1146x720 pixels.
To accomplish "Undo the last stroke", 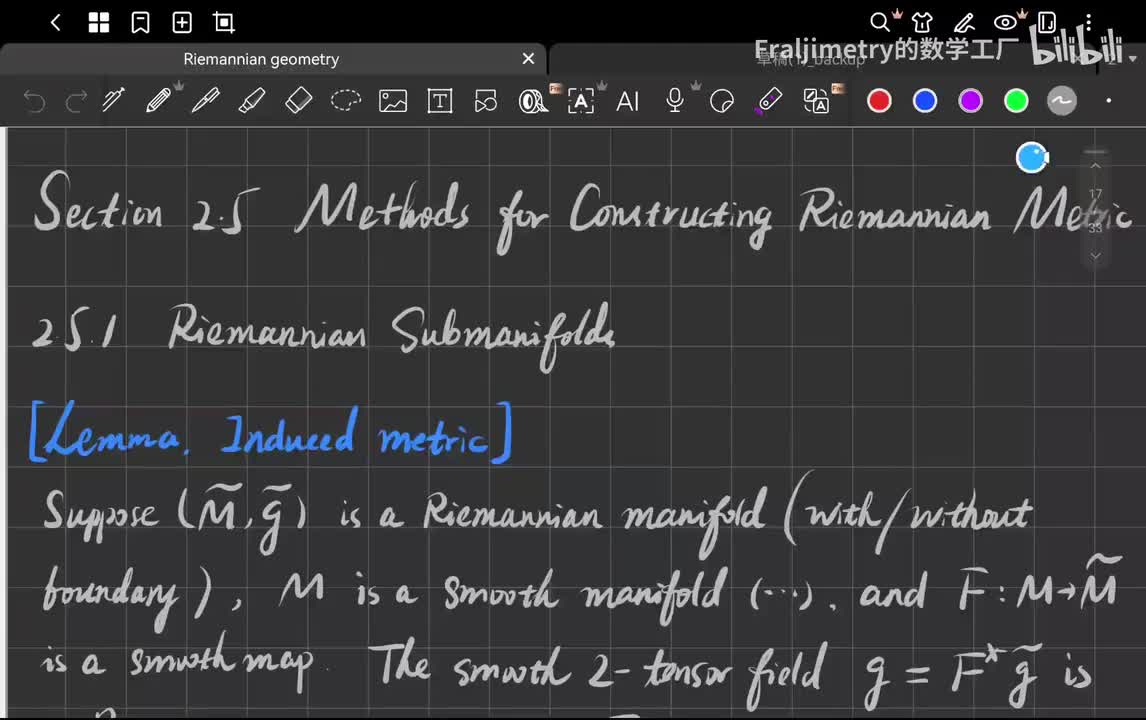I will pyautogui.click(x=34, y=101).
